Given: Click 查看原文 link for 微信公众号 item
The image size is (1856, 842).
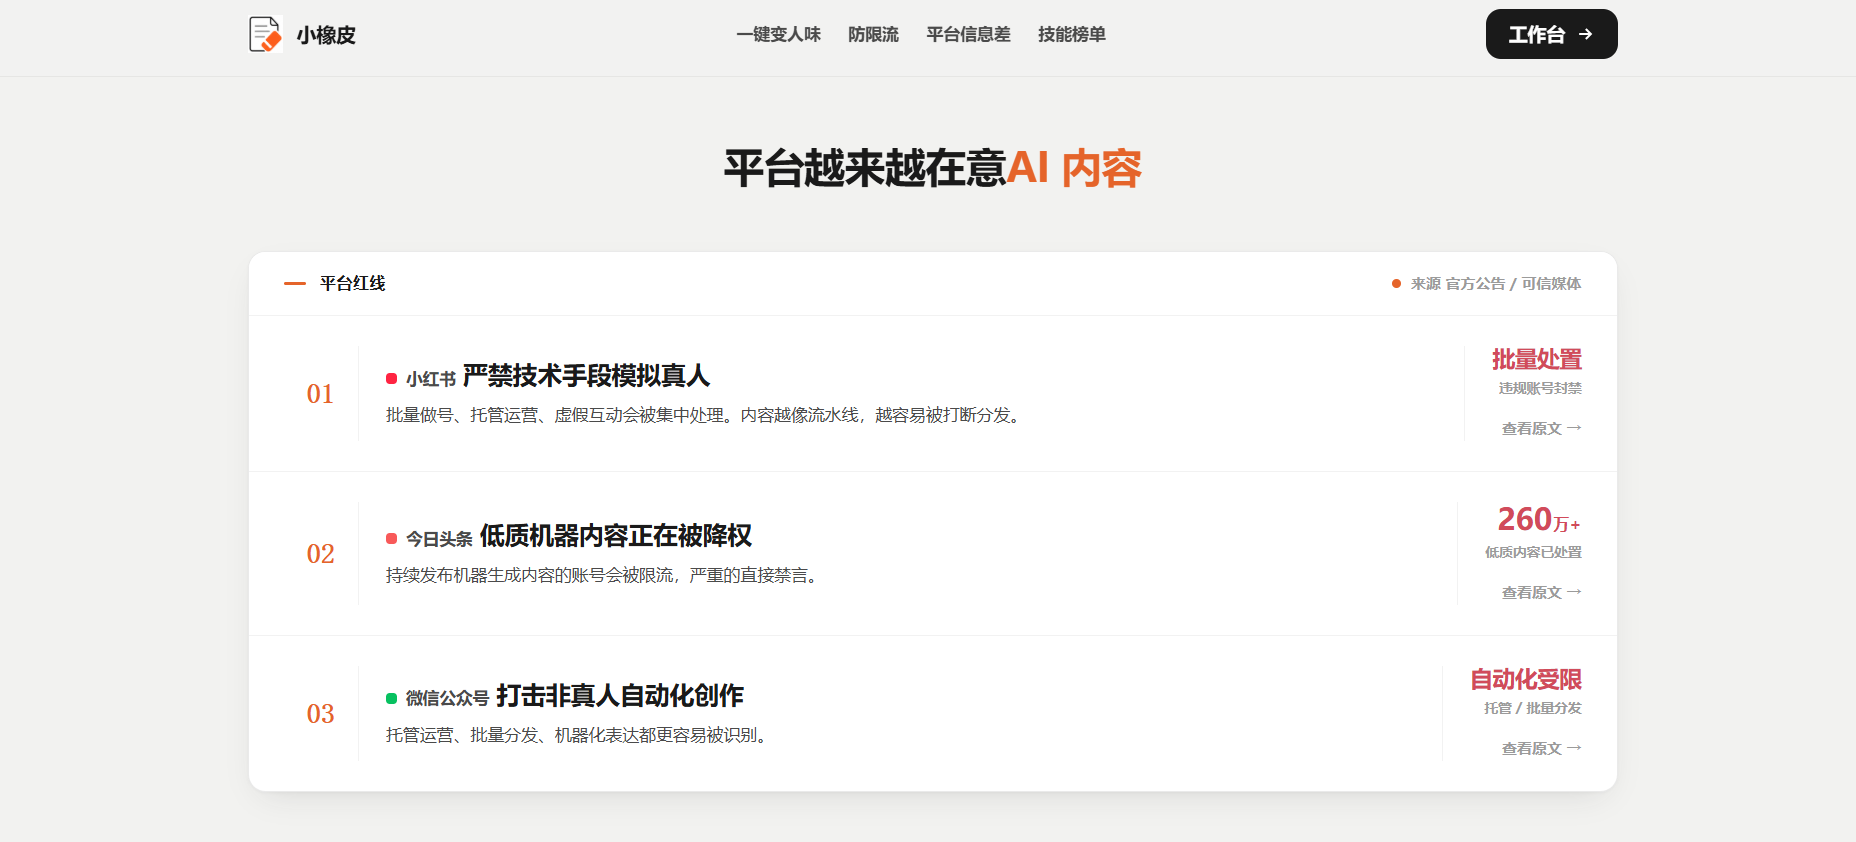Looking at the screenshot, I should click(1541, 748).
